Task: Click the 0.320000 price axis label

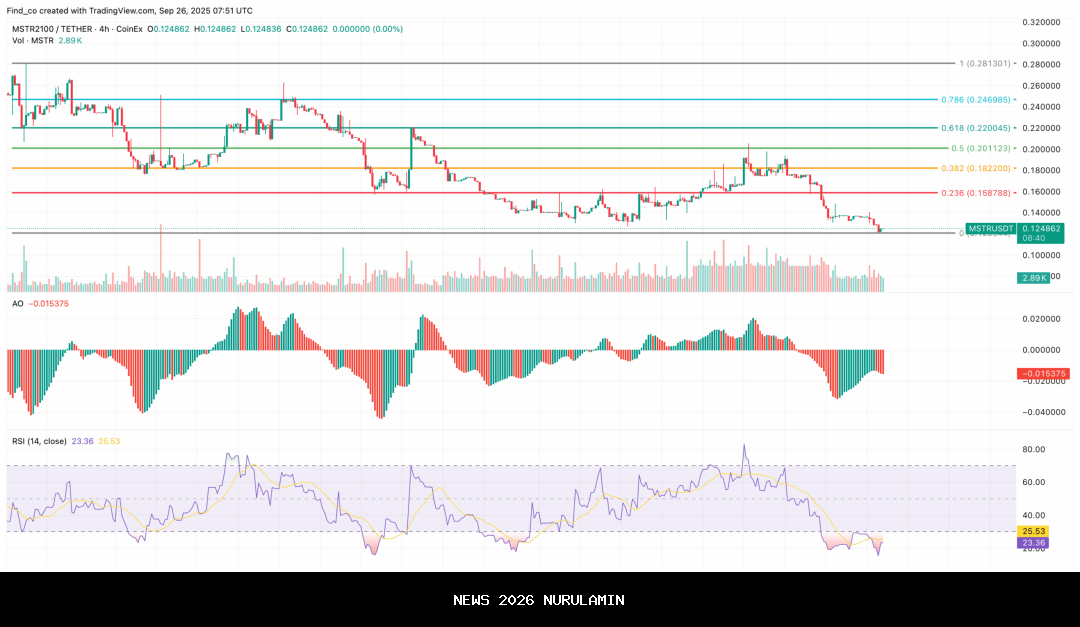Action: pos(1041,22)
